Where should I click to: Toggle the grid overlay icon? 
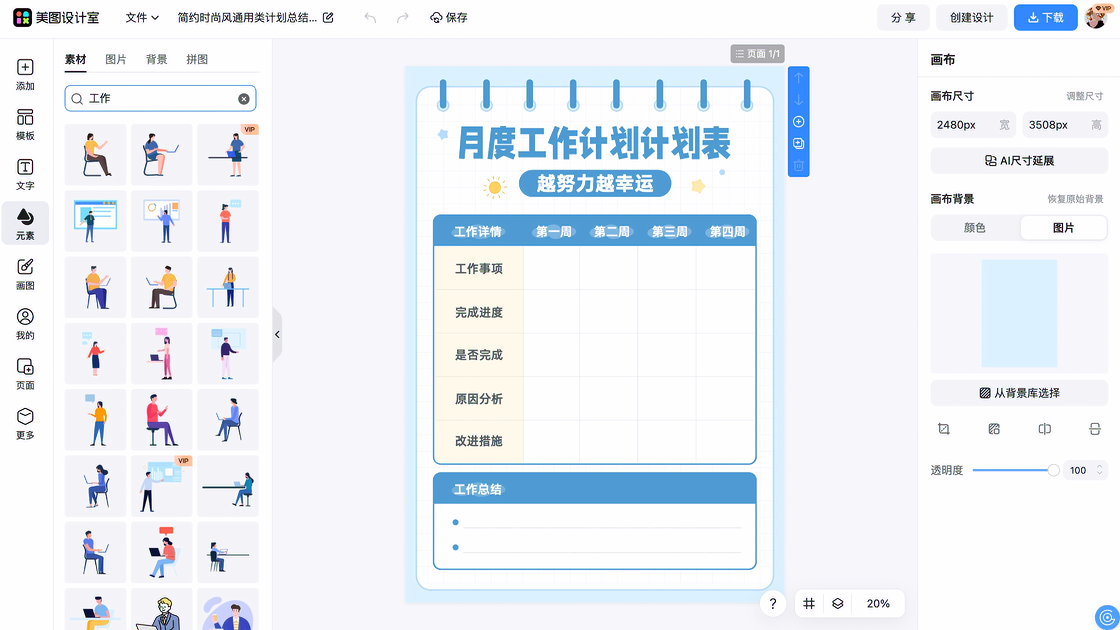[x=809, y=604]
